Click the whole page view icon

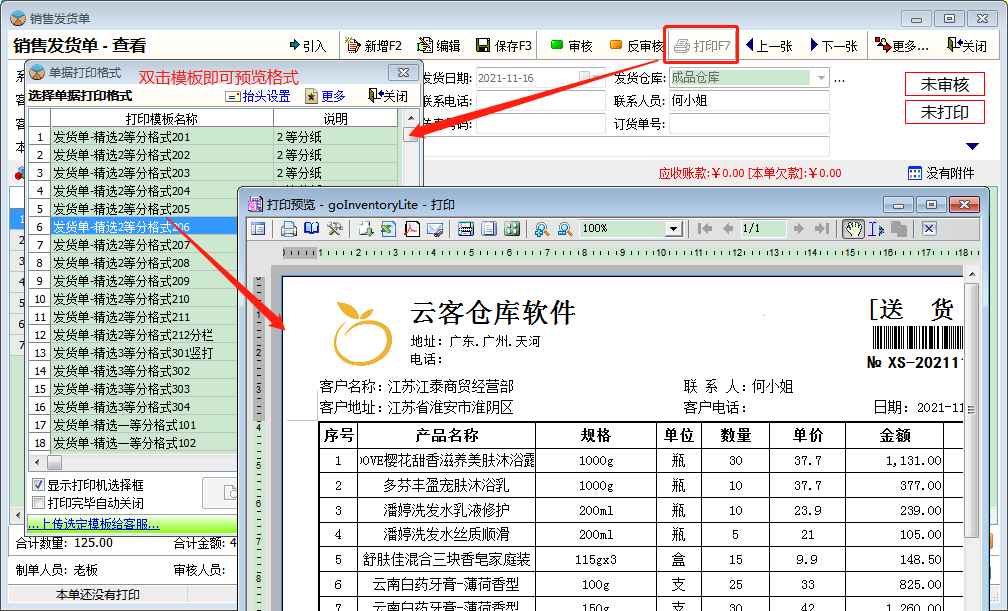489,229
